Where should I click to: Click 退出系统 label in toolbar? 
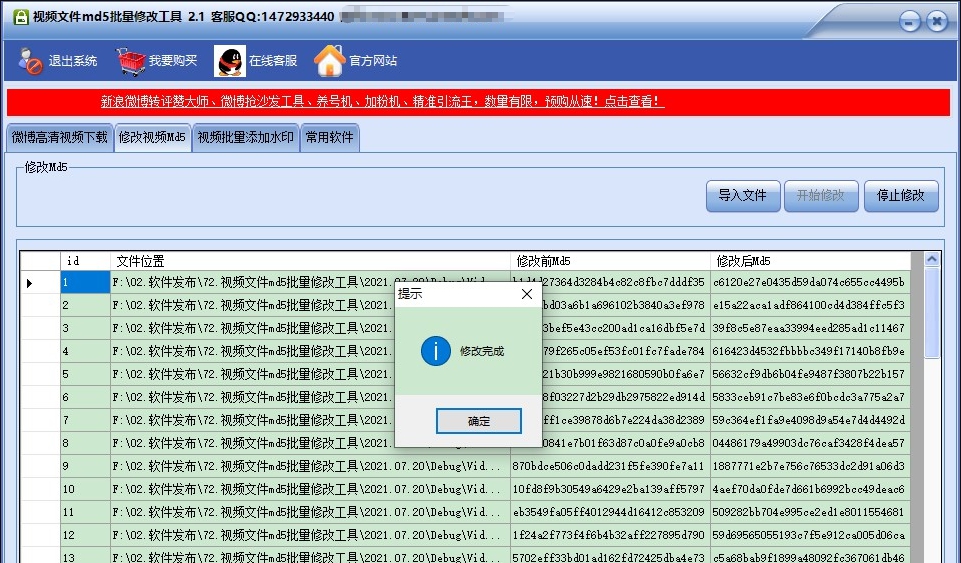click(x=73, y=61)
